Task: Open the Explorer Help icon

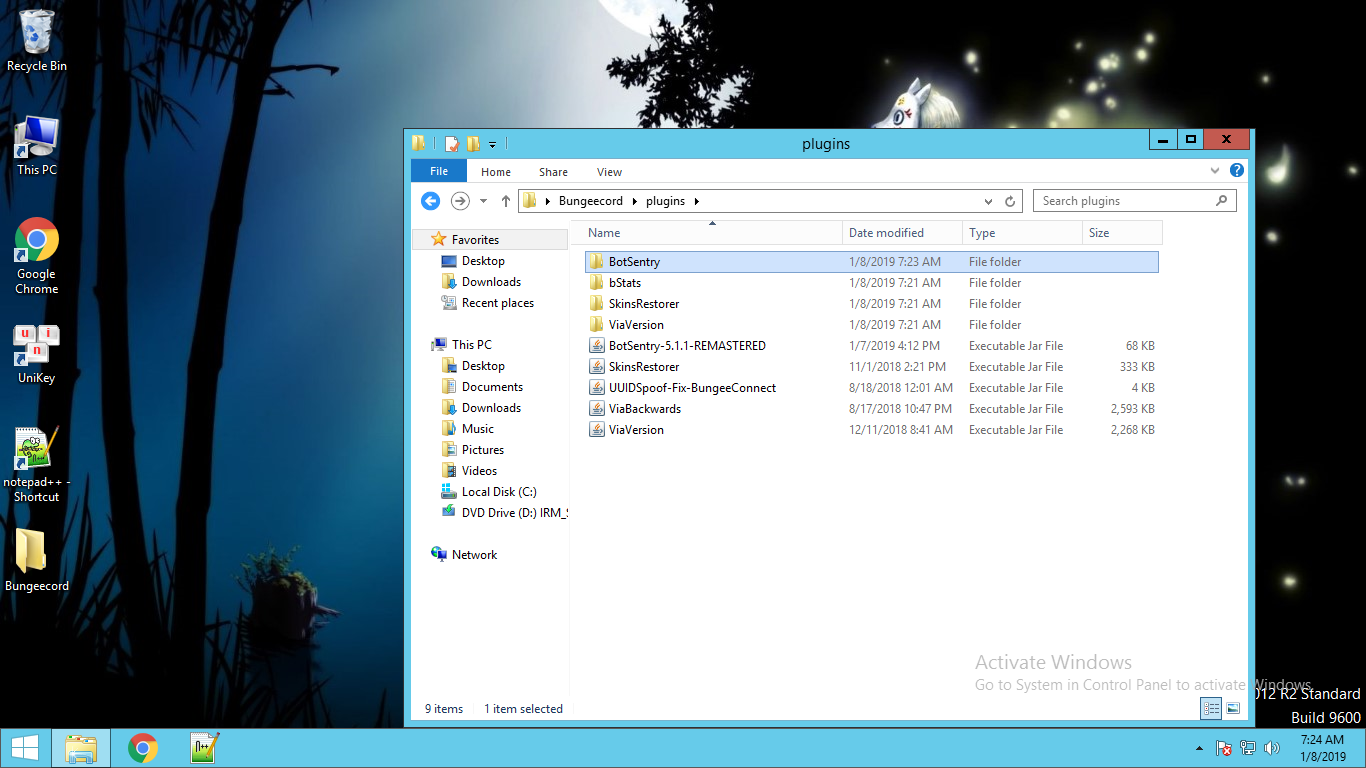Action: [x=1237, y=171]
